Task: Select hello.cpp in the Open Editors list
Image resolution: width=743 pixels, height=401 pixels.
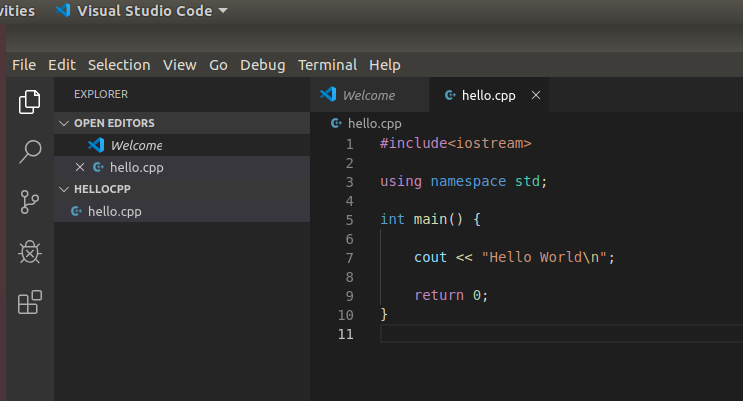Action: (x=182, y=167)
